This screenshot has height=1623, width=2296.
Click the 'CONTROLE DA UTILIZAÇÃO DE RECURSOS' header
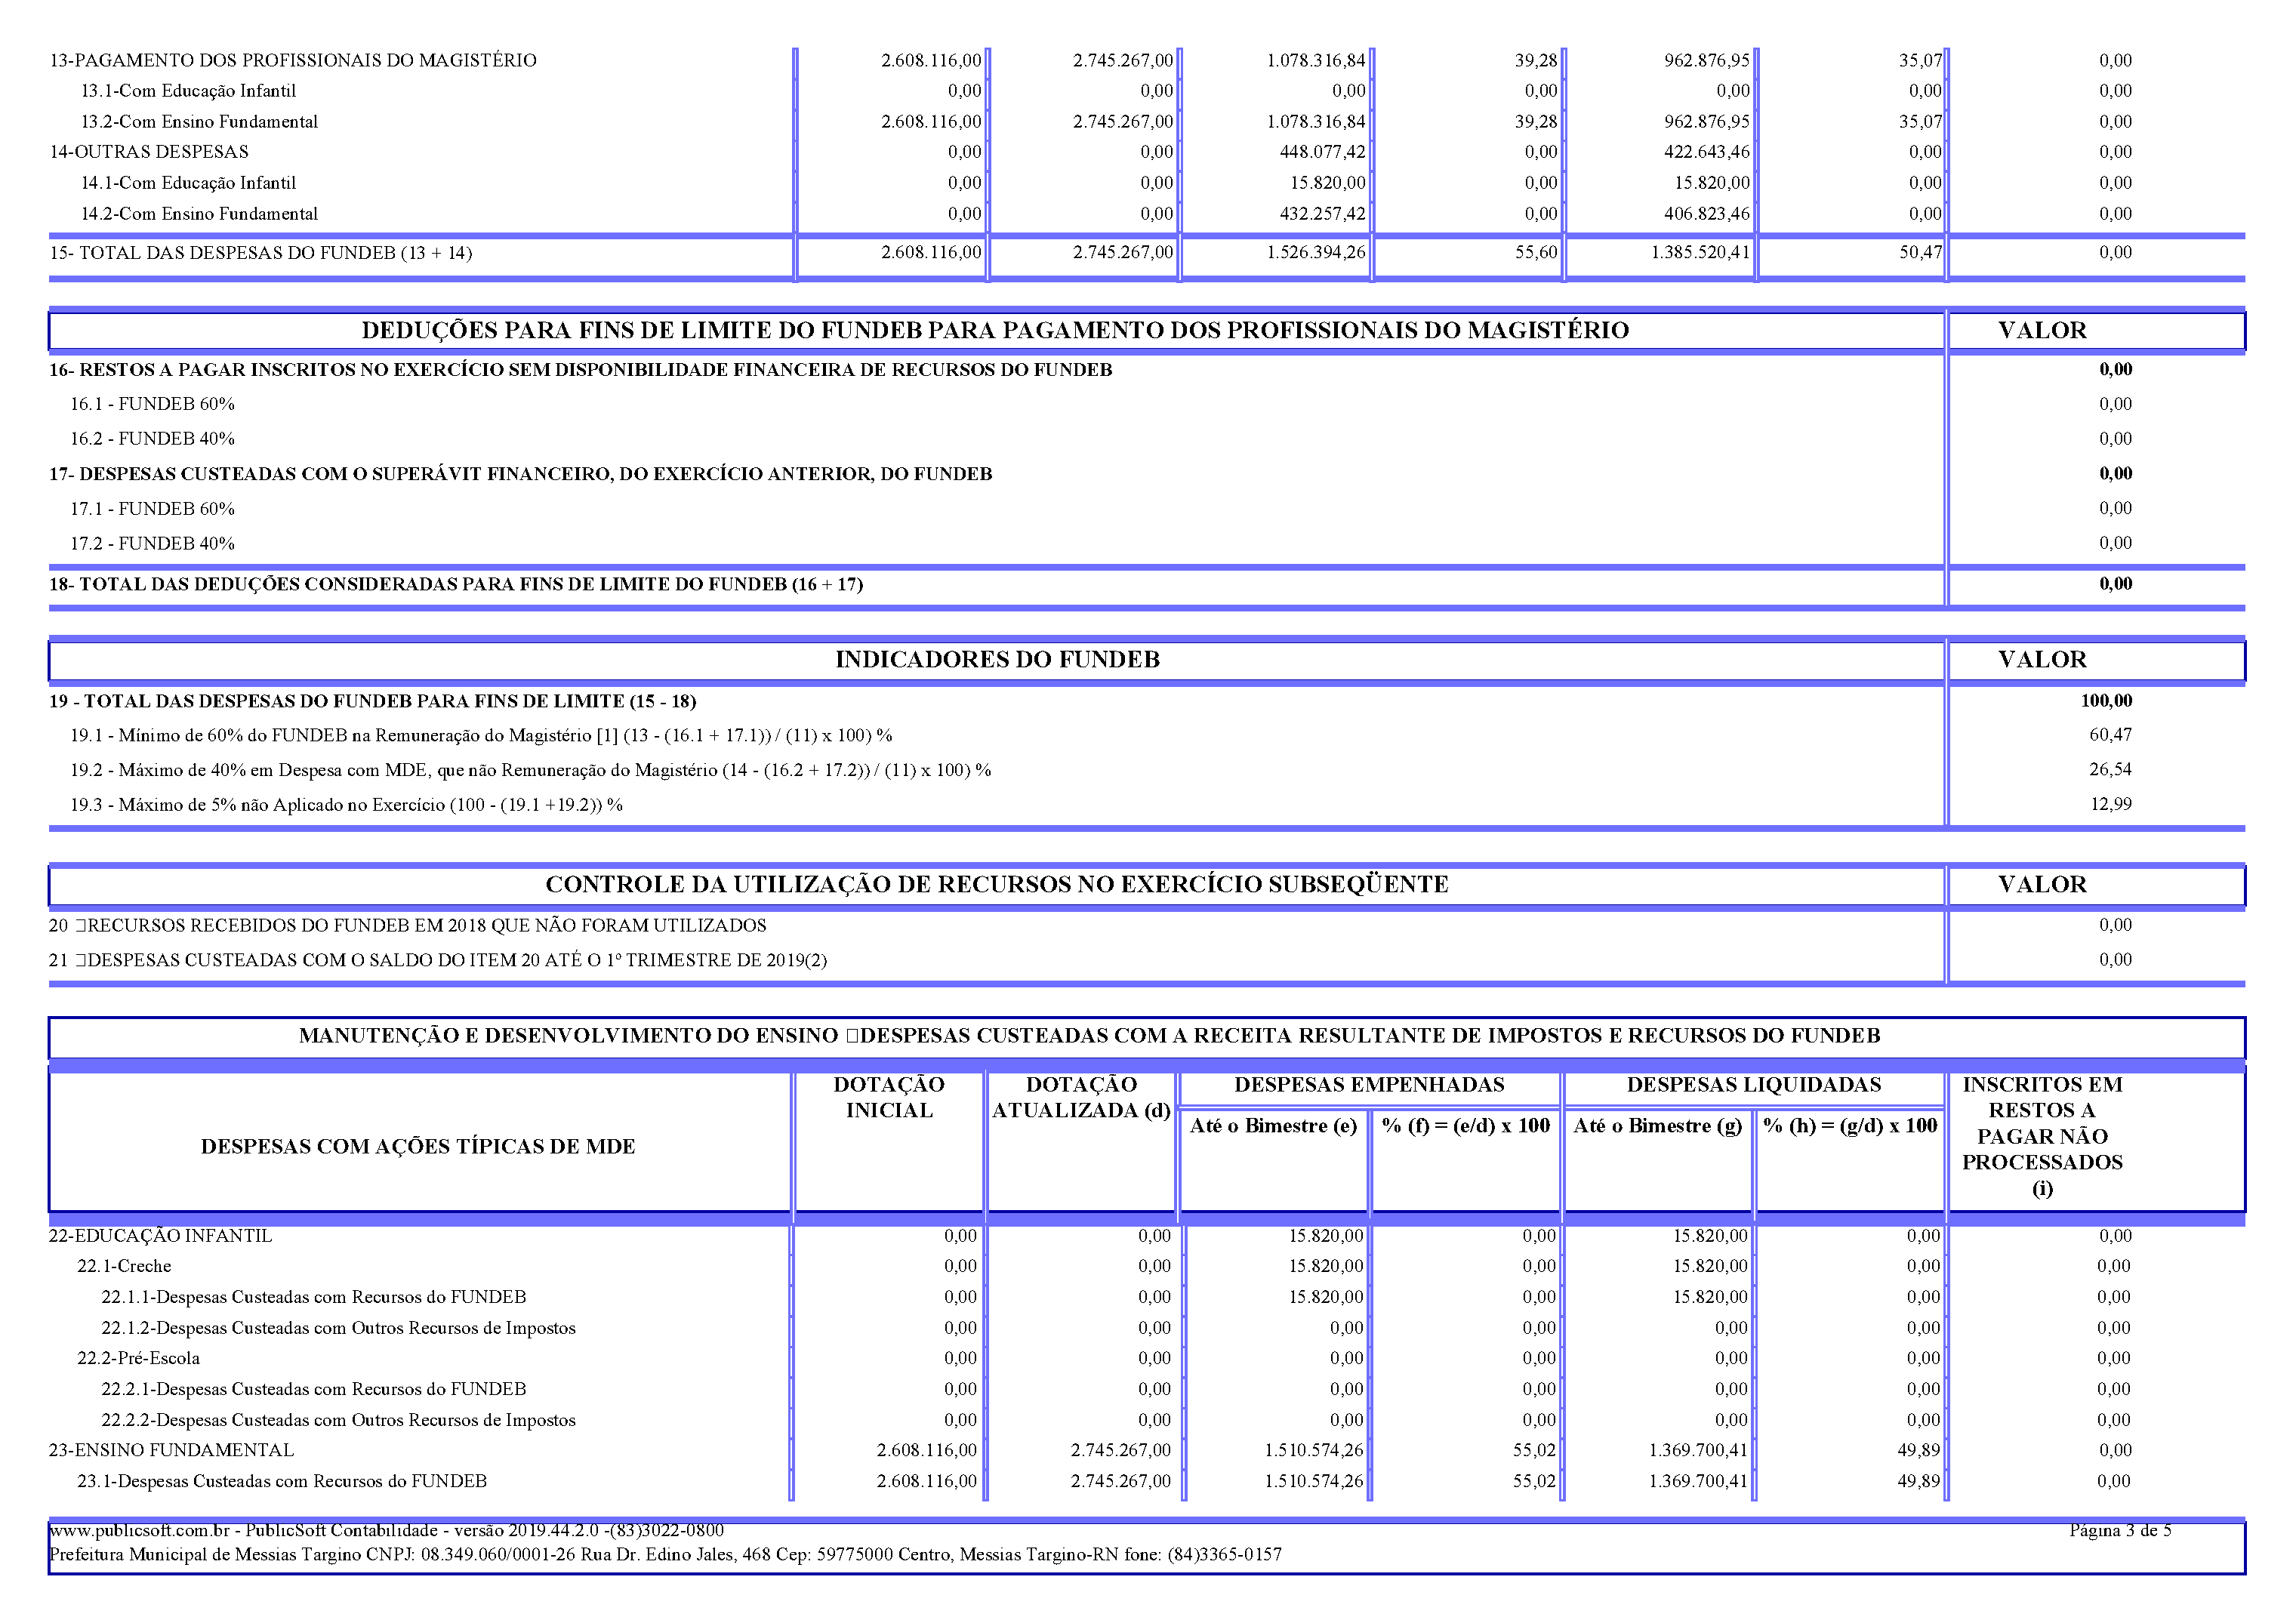tap(997, 885)
